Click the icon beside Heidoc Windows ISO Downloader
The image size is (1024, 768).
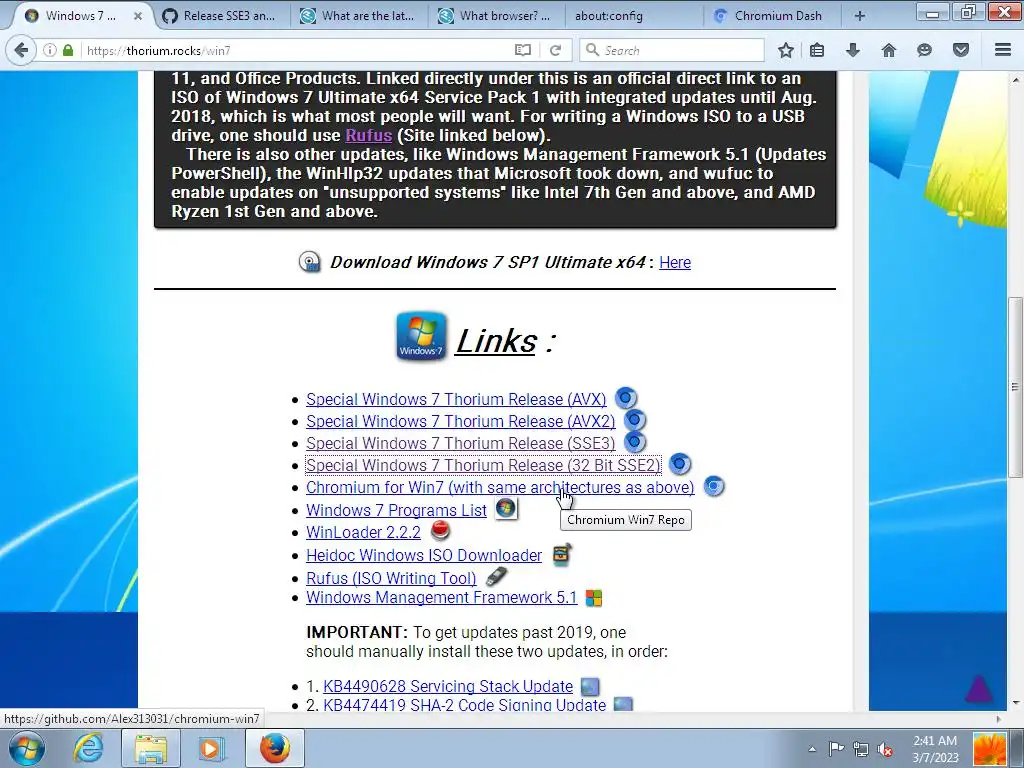562,554
